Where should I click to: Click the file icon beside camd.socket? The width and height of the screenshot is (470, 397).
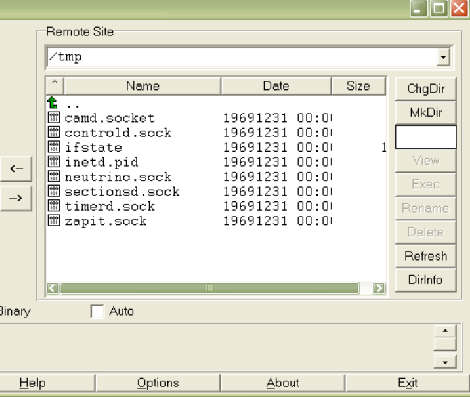(x=54, y=117)
